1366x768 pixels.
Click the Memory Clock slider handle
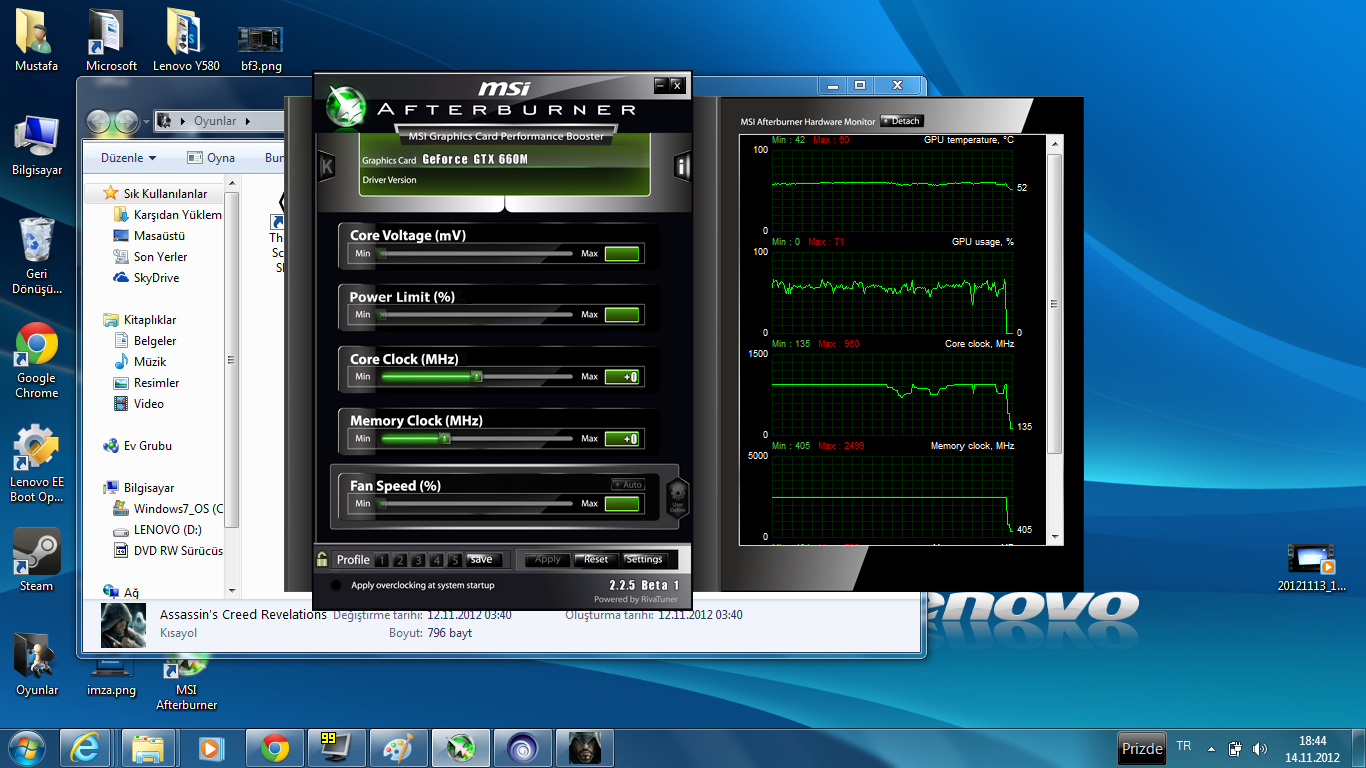click(446, 439)
